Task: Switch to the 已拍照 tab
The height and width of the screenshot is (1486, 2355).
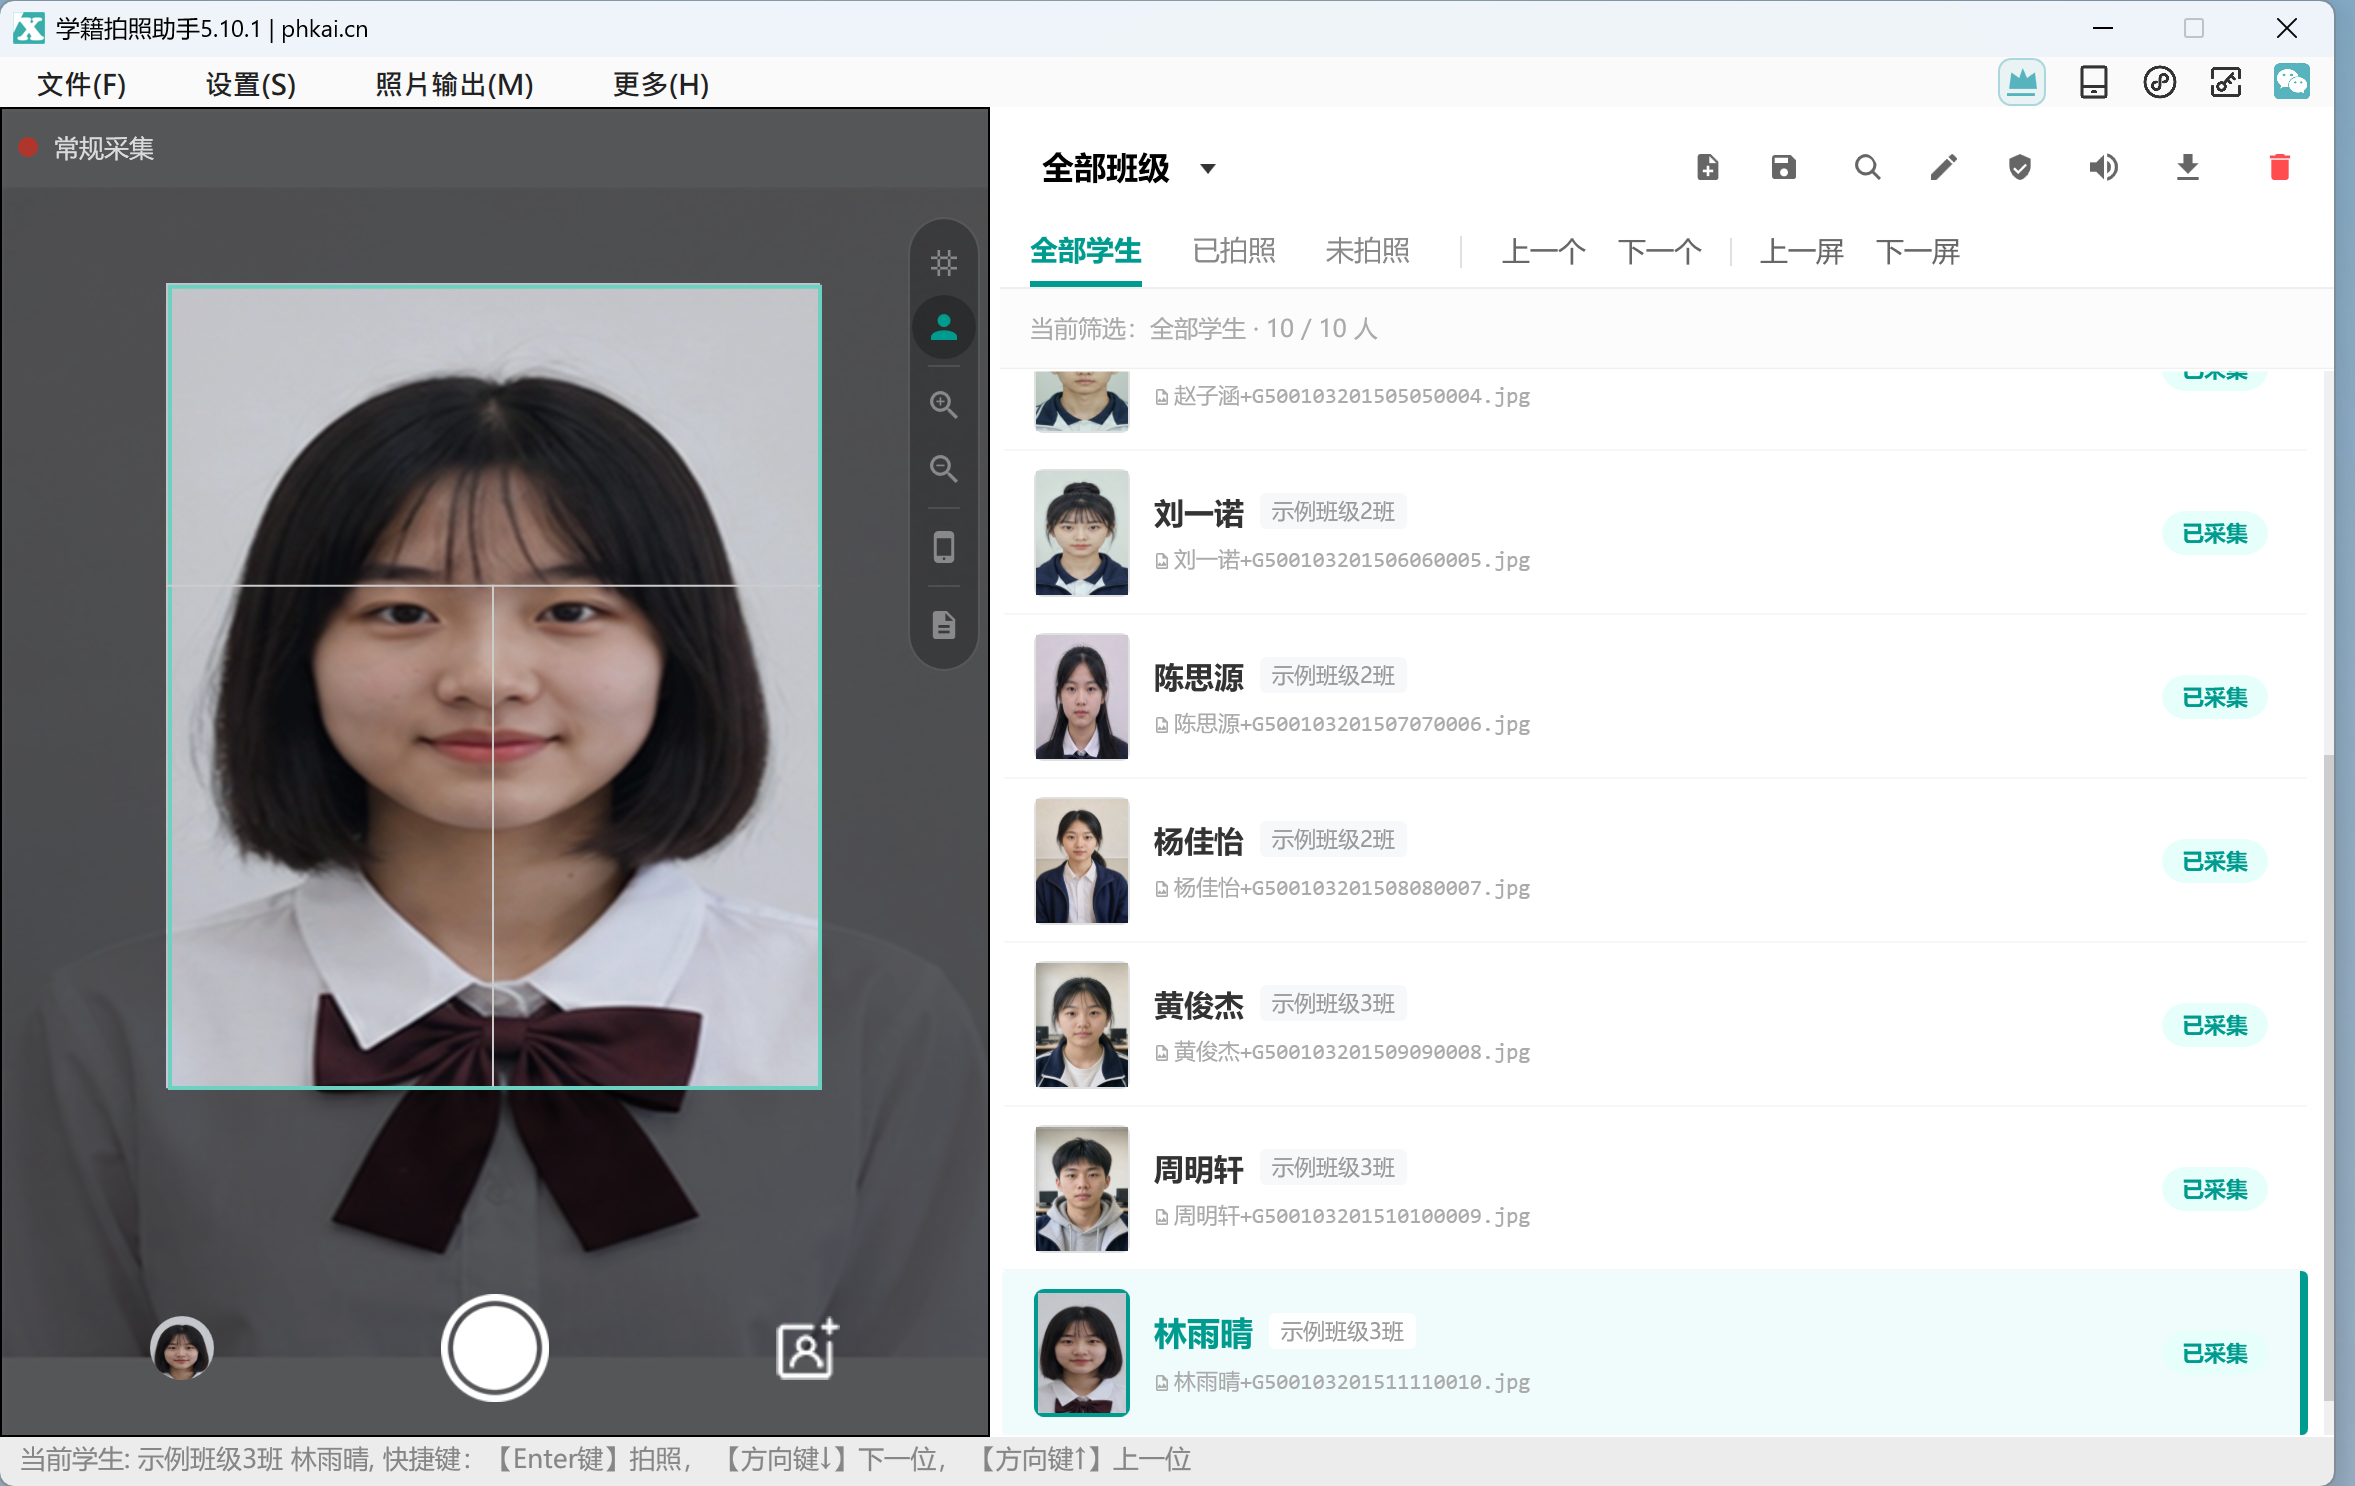Action: tap(1234, 251)
